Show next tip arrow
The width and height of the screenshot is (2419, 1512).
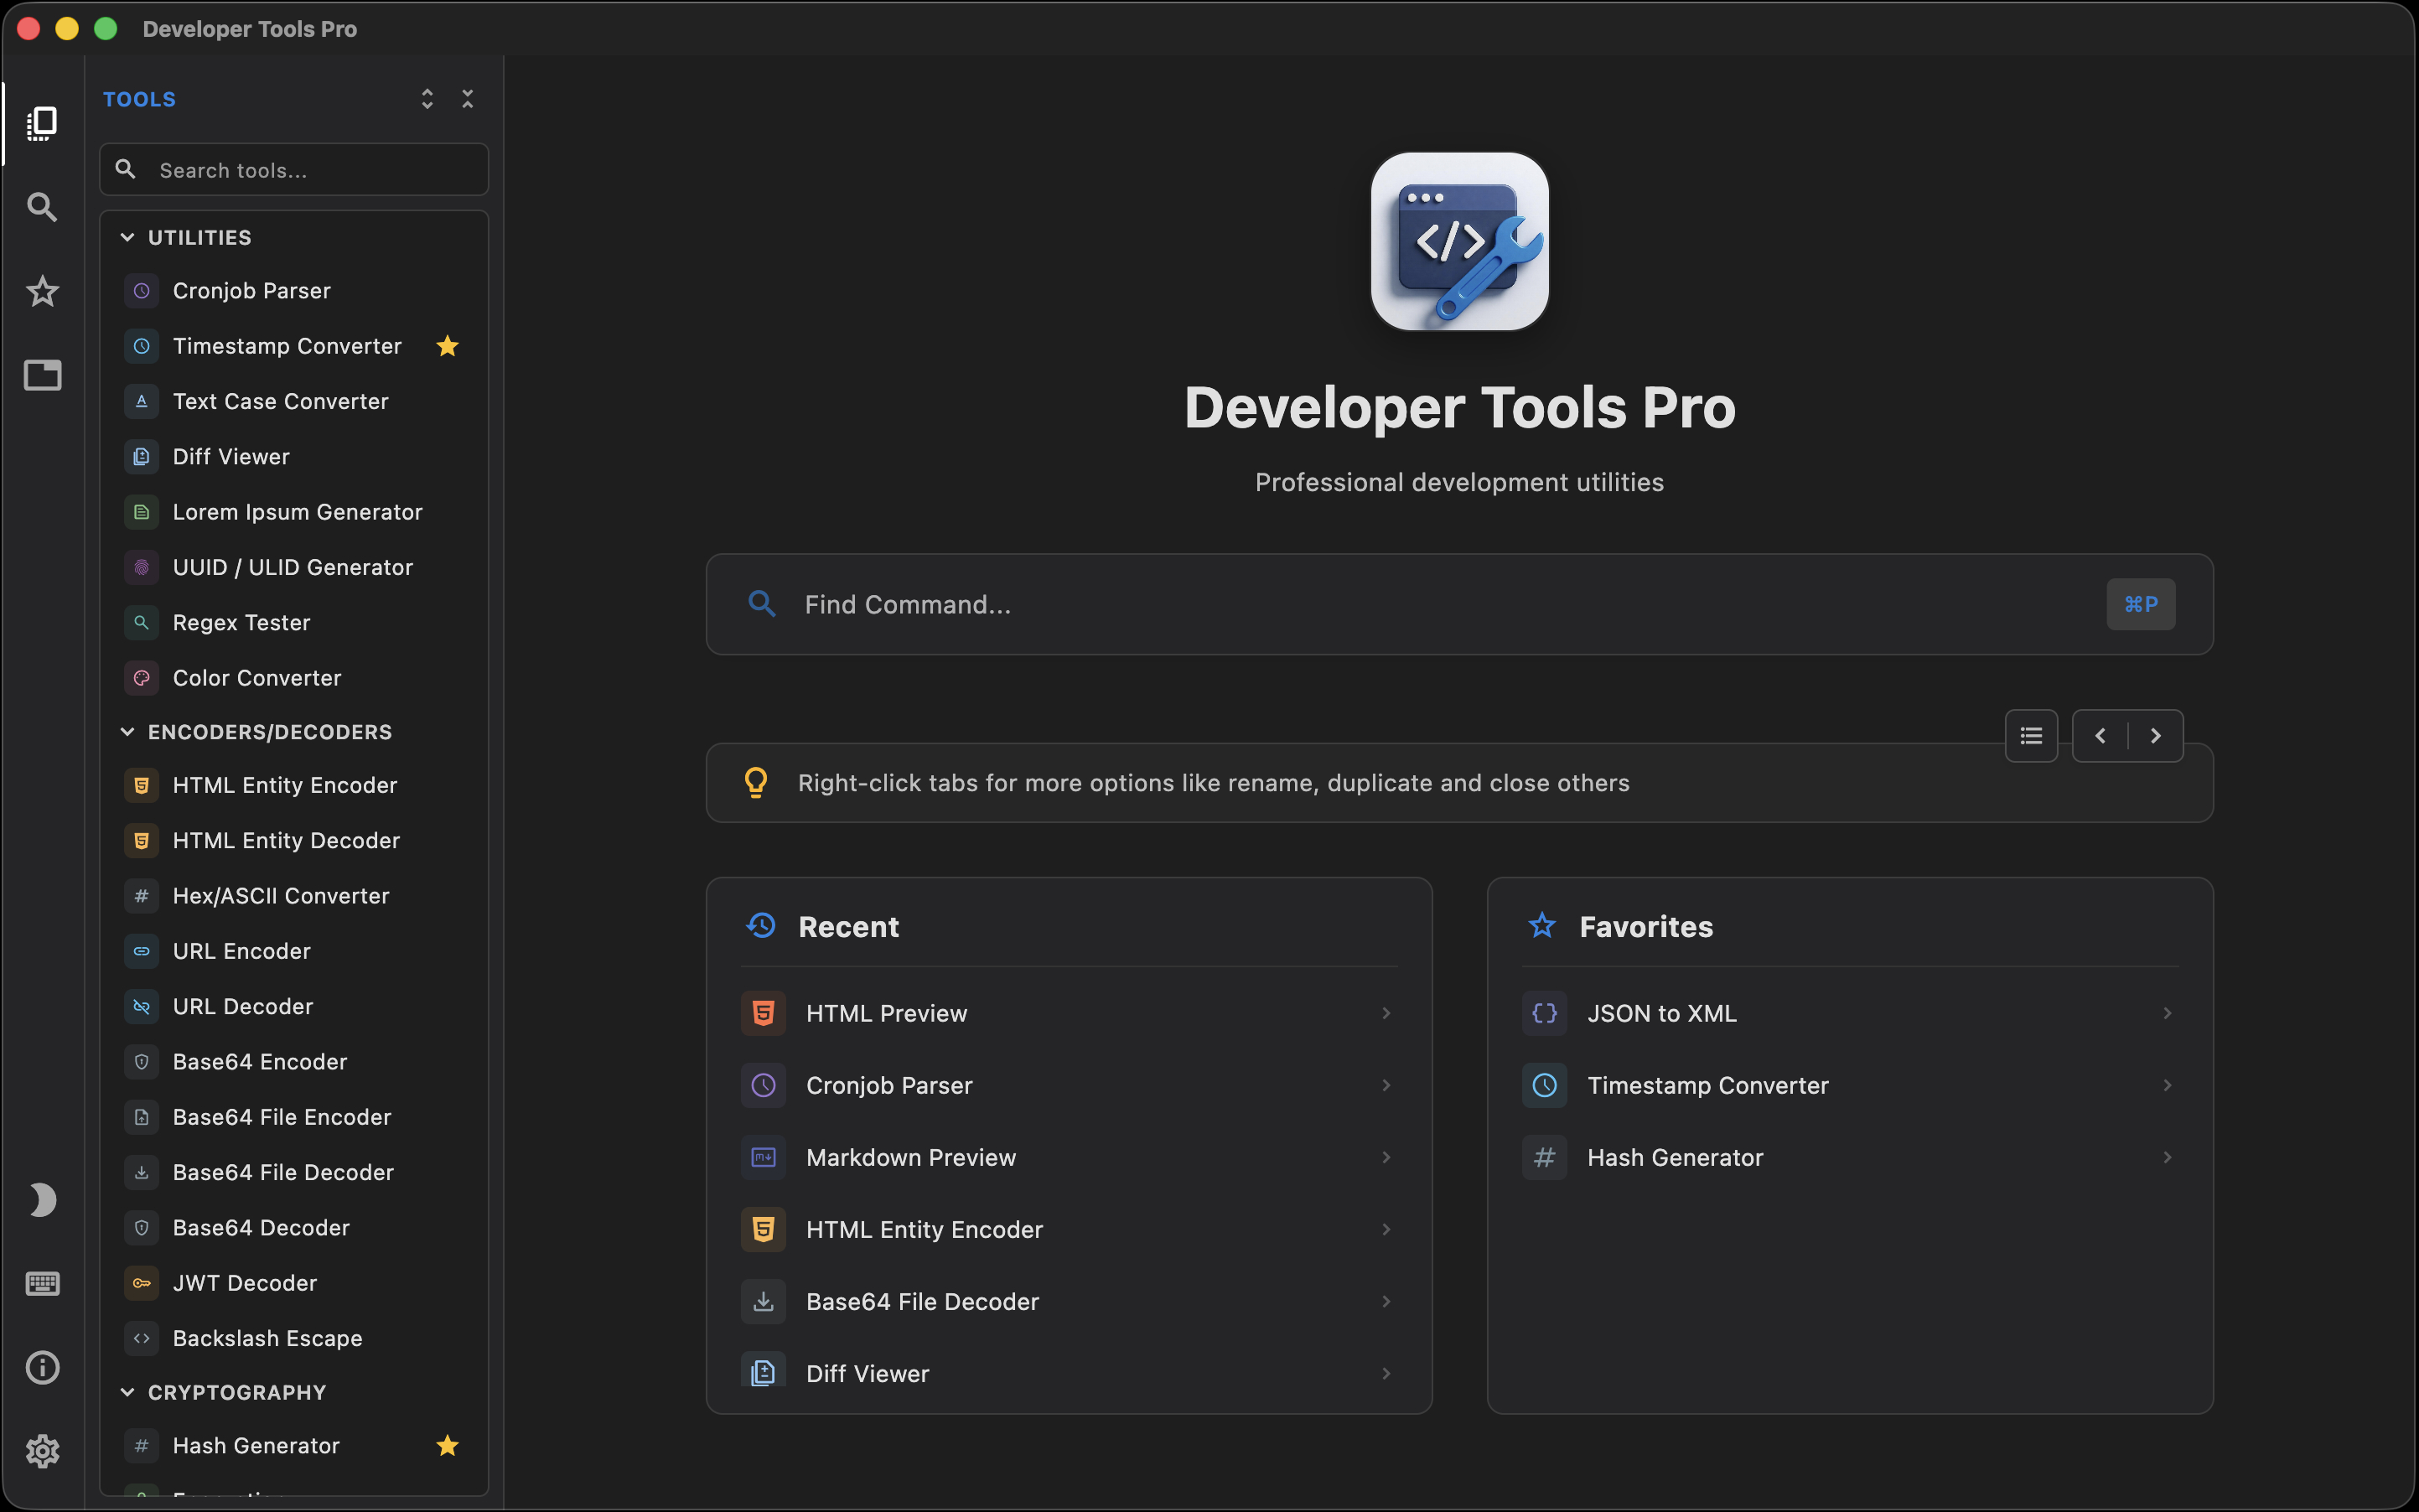pos(2156,736)
